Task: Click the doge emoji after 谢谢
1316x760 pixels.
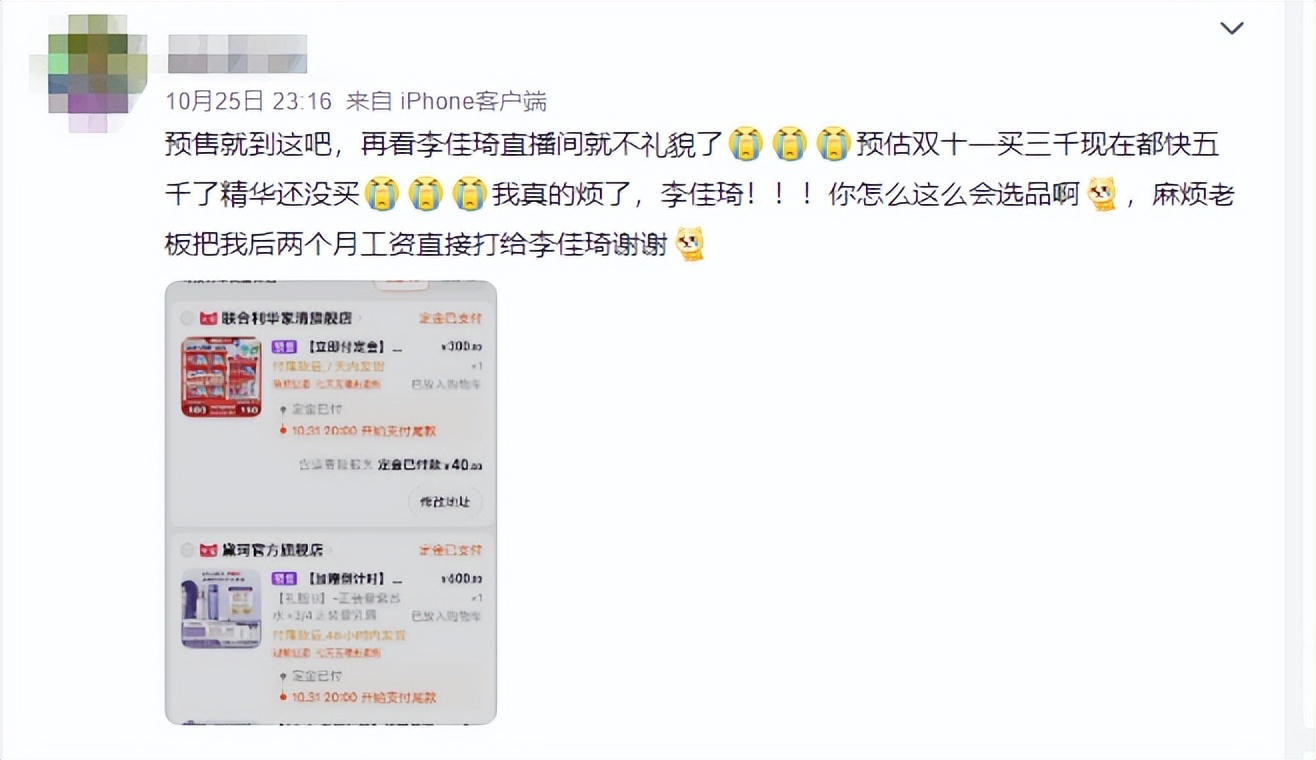Action: 690,243
